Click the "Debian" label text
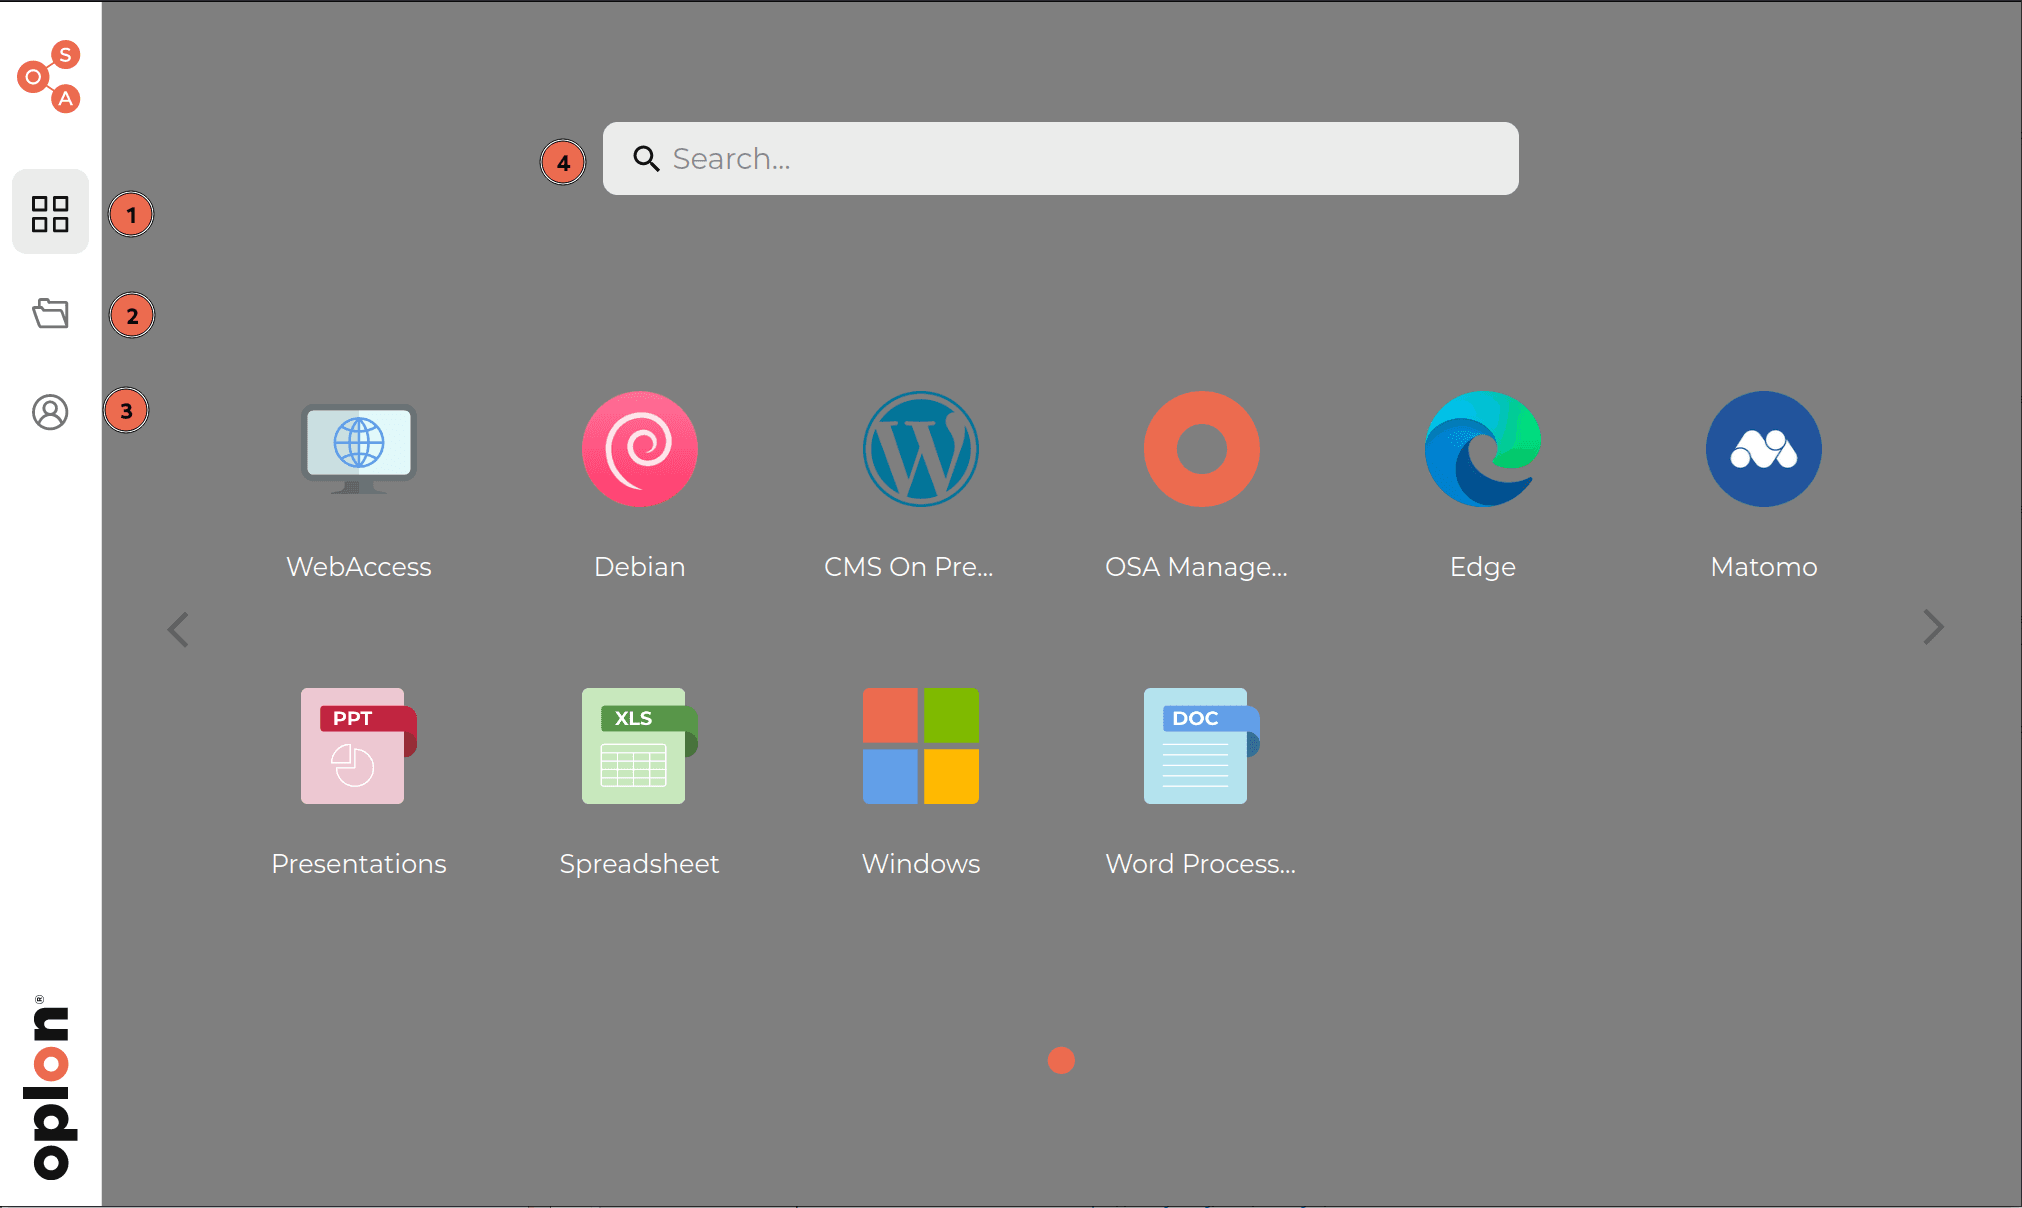 [x=640, y=567]
